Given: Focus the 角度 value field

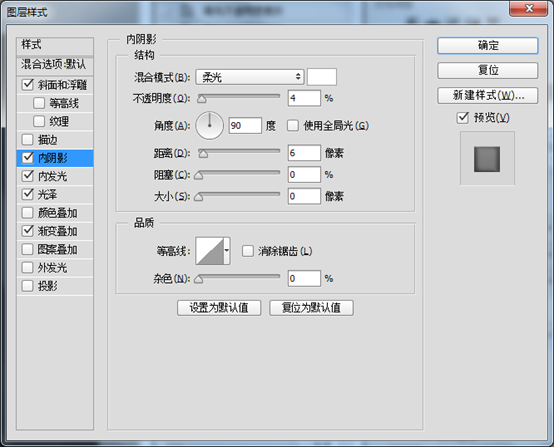Looking at the screenshot, I should tap(245, 125).
